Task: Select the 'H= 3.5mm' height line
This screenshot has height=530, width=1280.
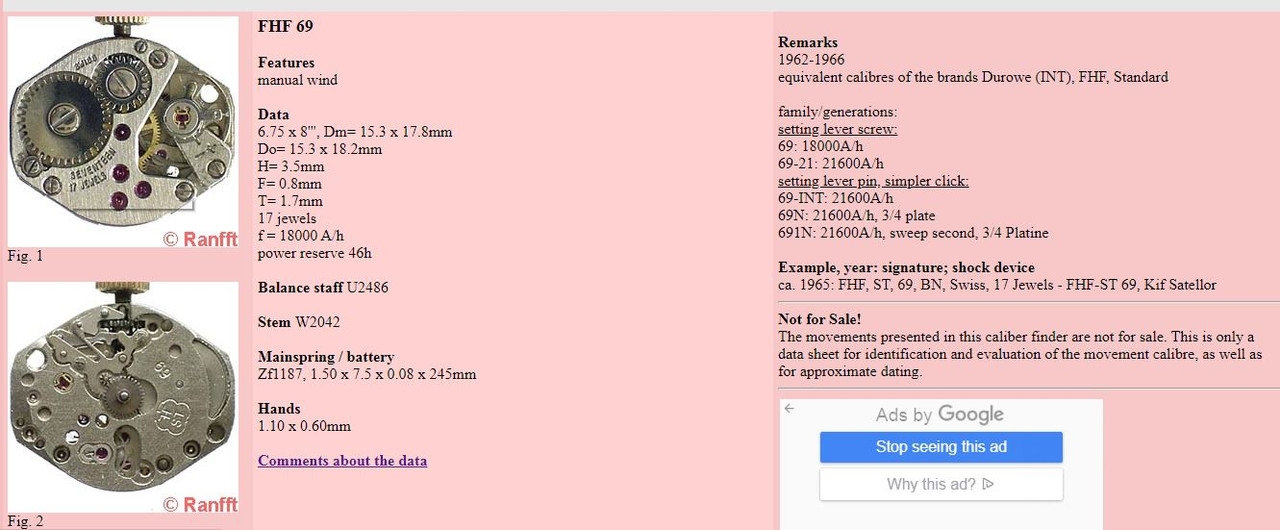Action: coord(291,166)
